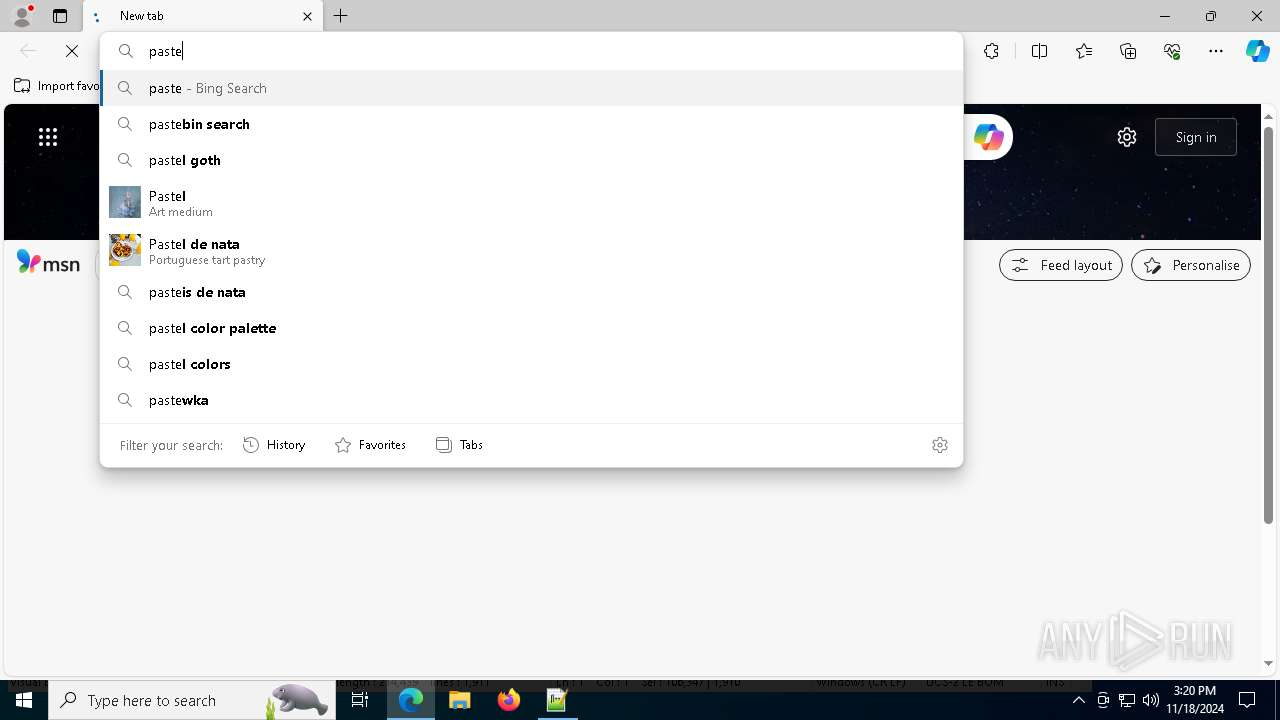Open volume control in system tray
Image resolution: width=1280 pixels, height=720 pixels.
[1151, 700]
